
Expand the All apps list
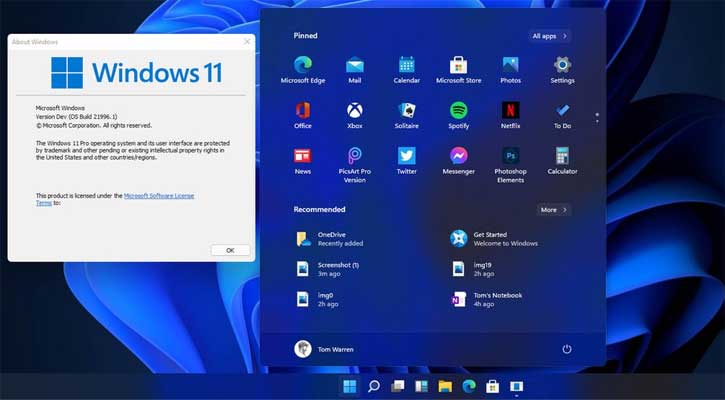pos(549,36)
